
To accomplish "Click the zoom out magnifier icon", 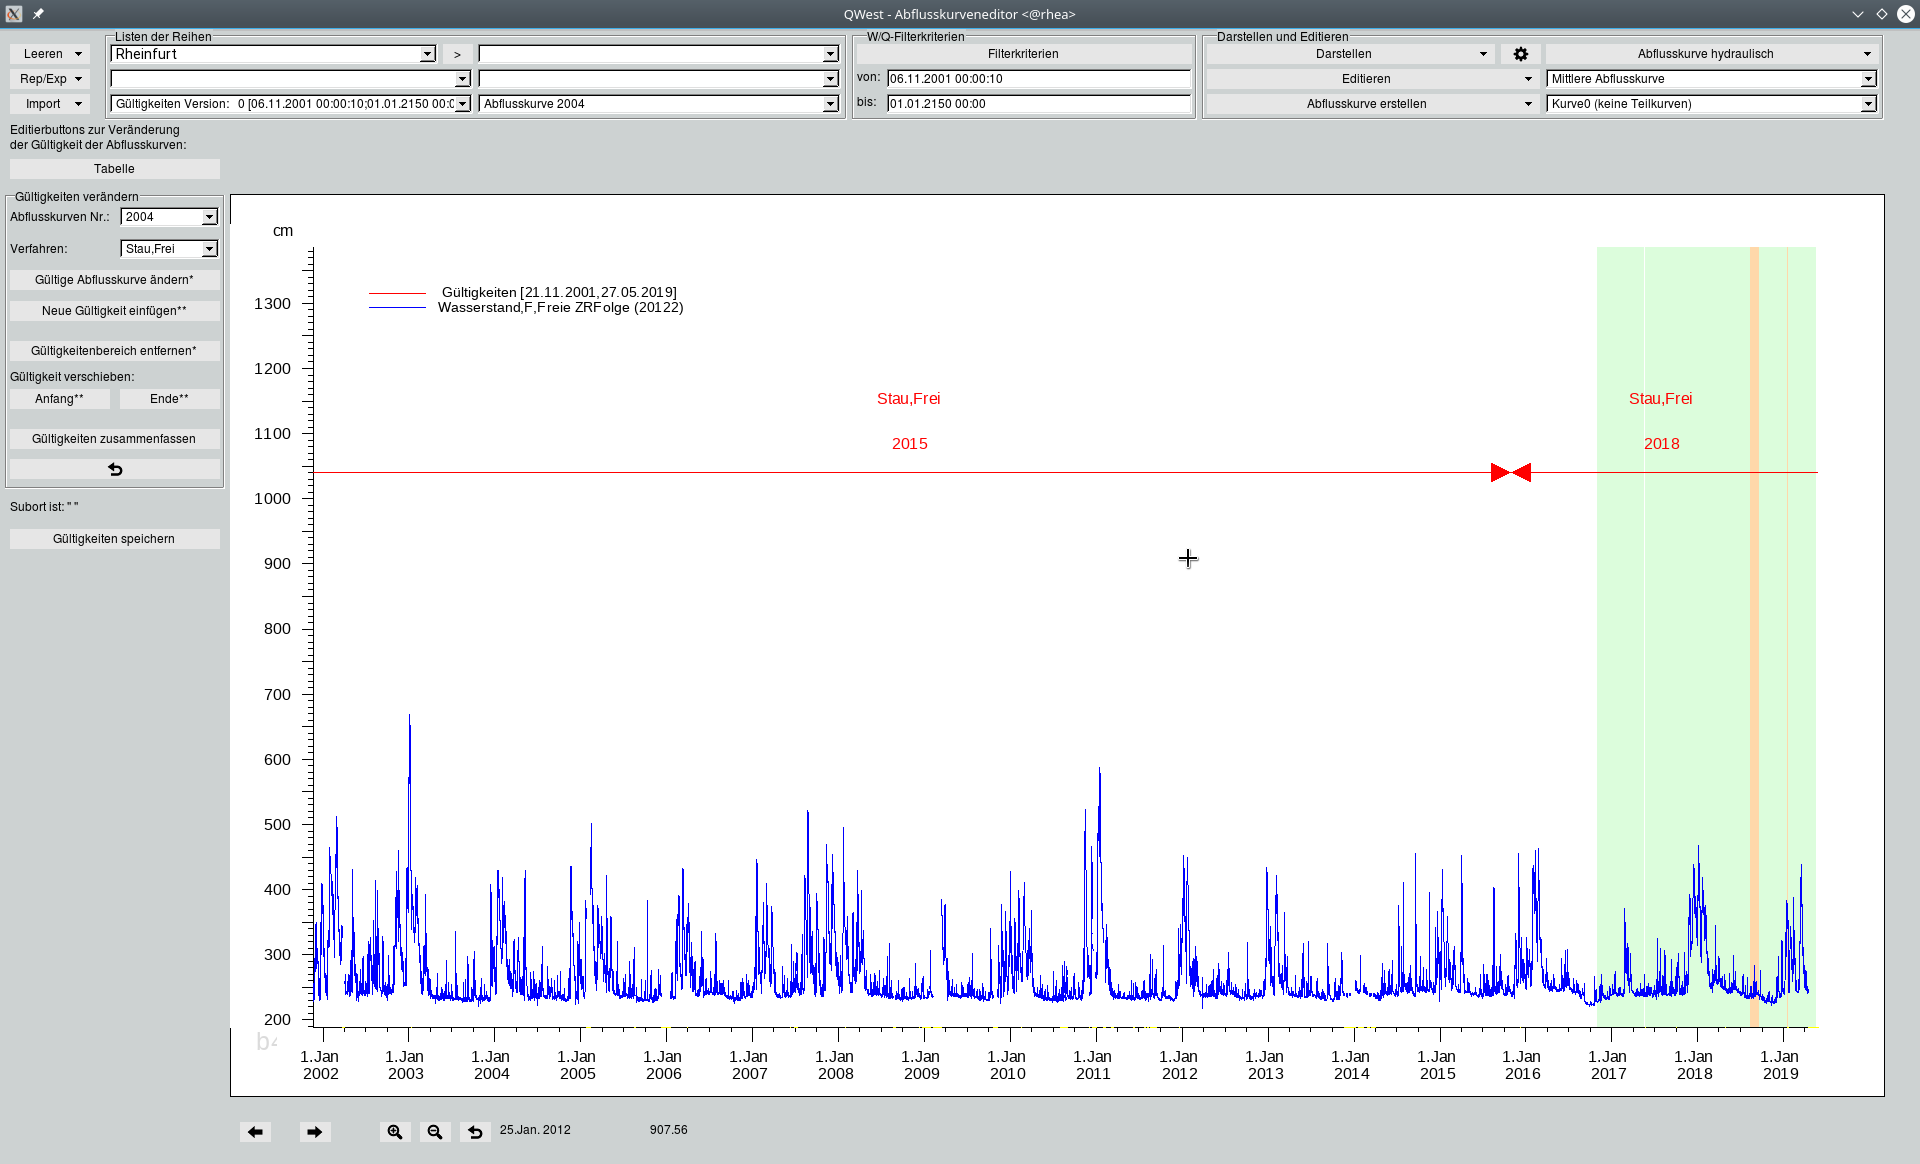I will [x=435, y=1132].
